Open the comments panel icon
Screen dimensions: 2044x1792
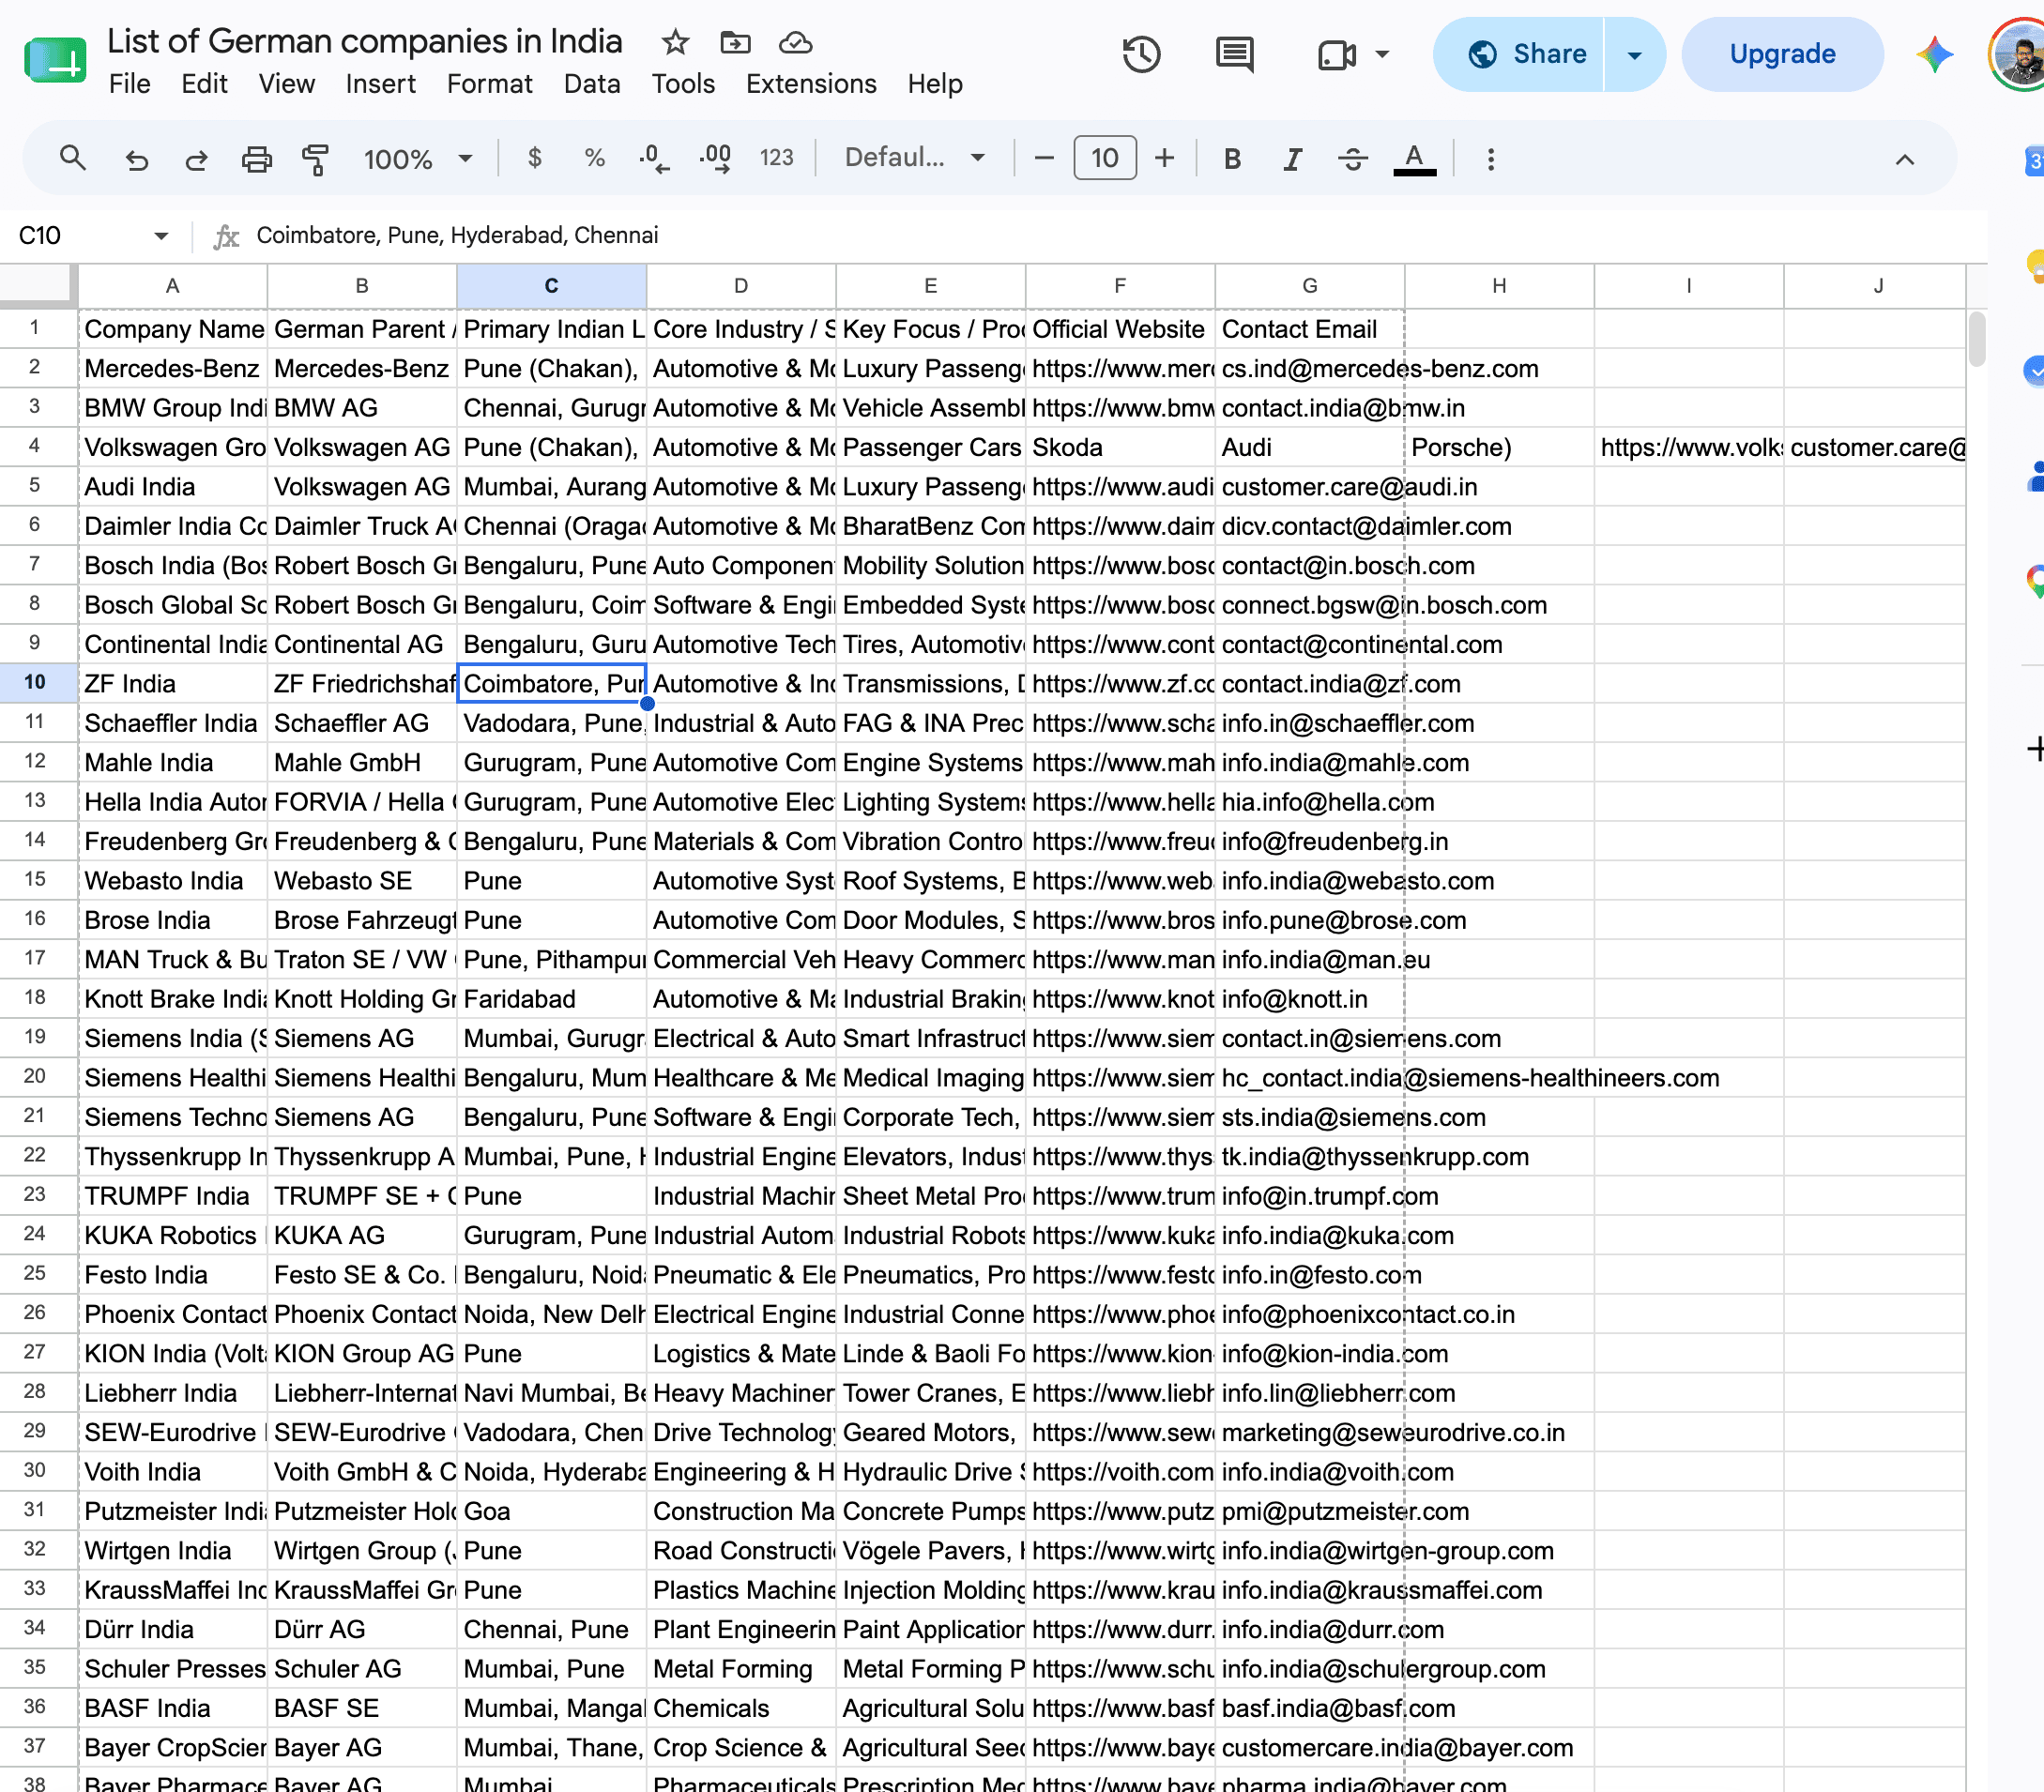(x=1235, y=54)
